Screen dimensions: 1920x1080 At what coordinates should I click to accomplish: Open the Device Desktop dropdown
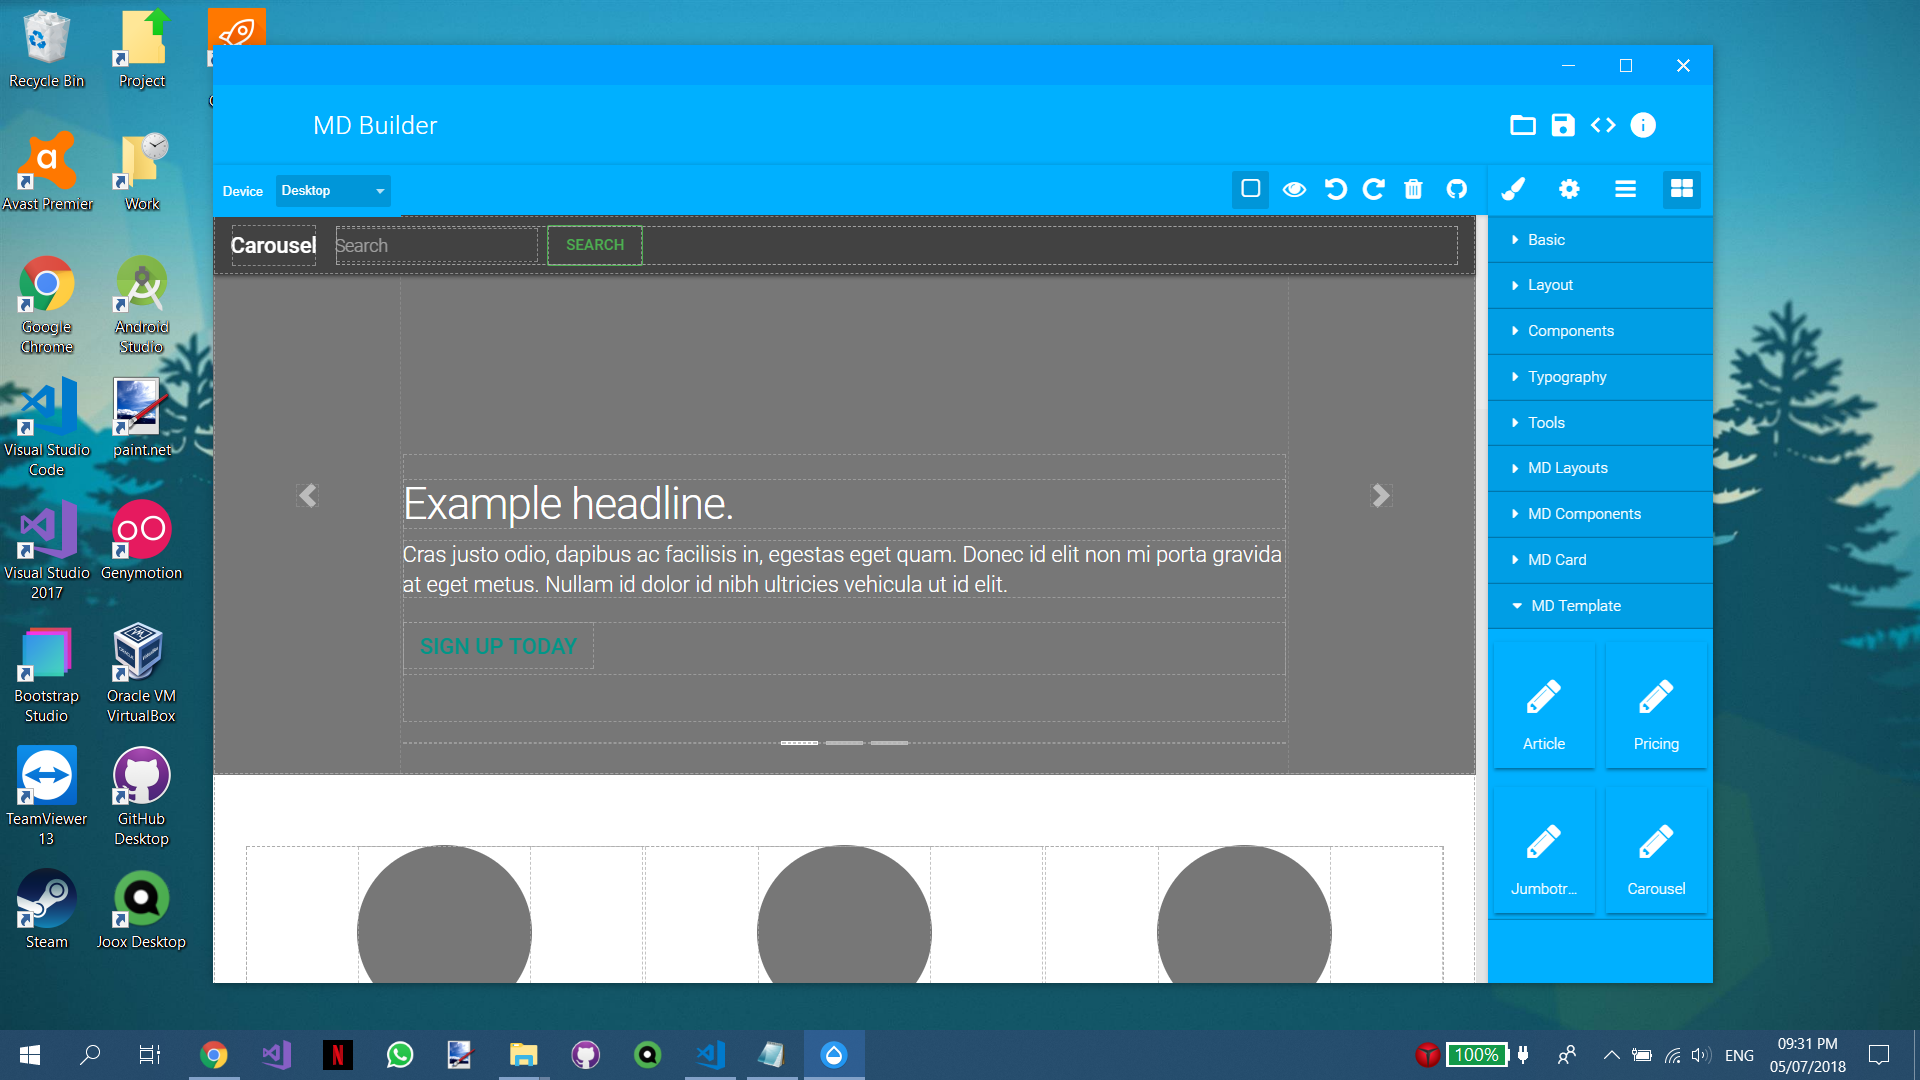pyautogui.click(x=333, y=191)
